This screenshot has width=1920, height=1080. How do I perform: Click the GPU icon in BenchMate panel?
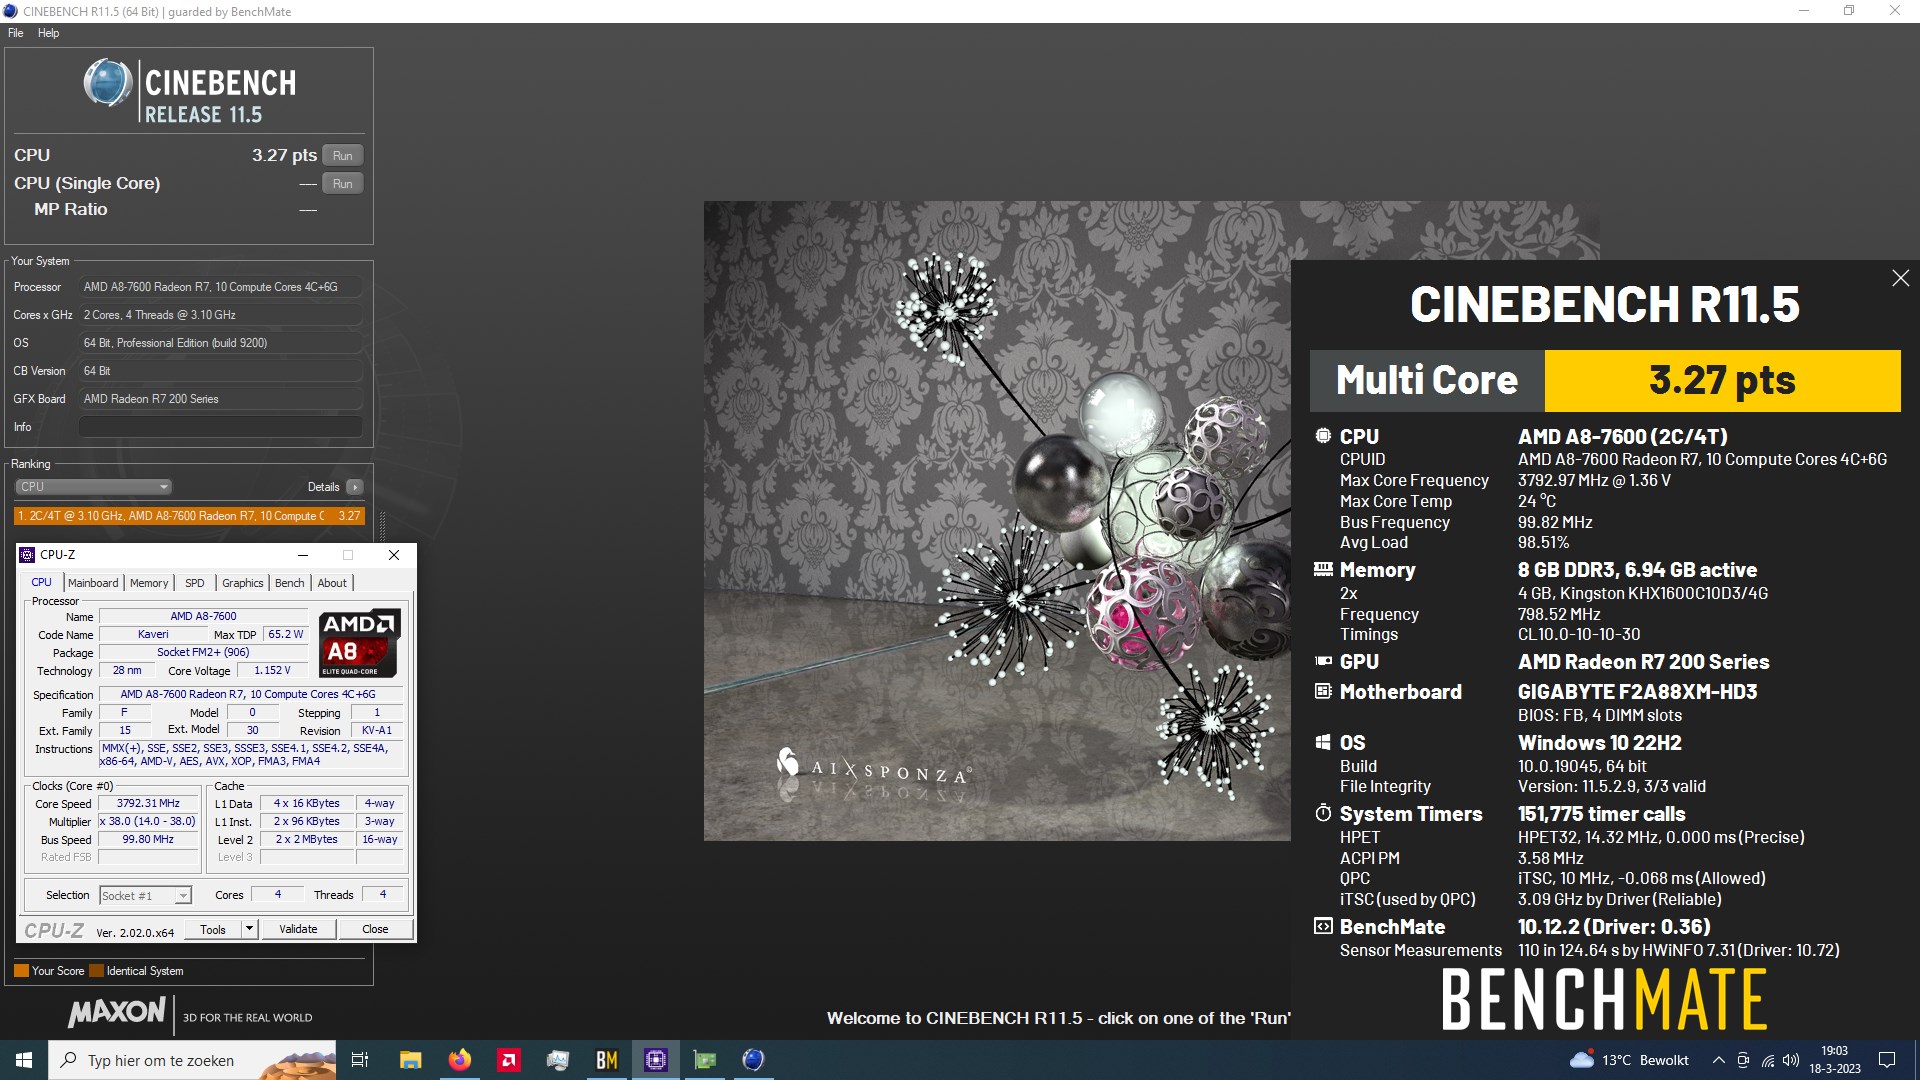coord(1323,661)
